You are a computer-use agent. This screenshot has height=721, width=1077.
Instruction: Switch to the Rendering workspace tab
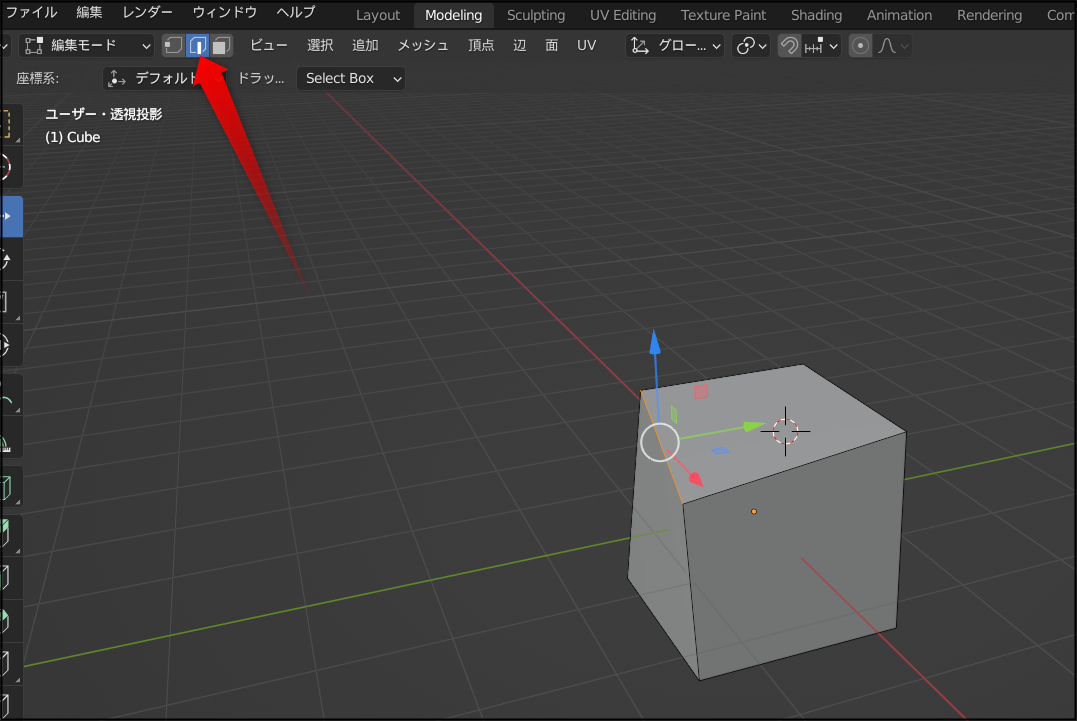click(x=989, y=15)
